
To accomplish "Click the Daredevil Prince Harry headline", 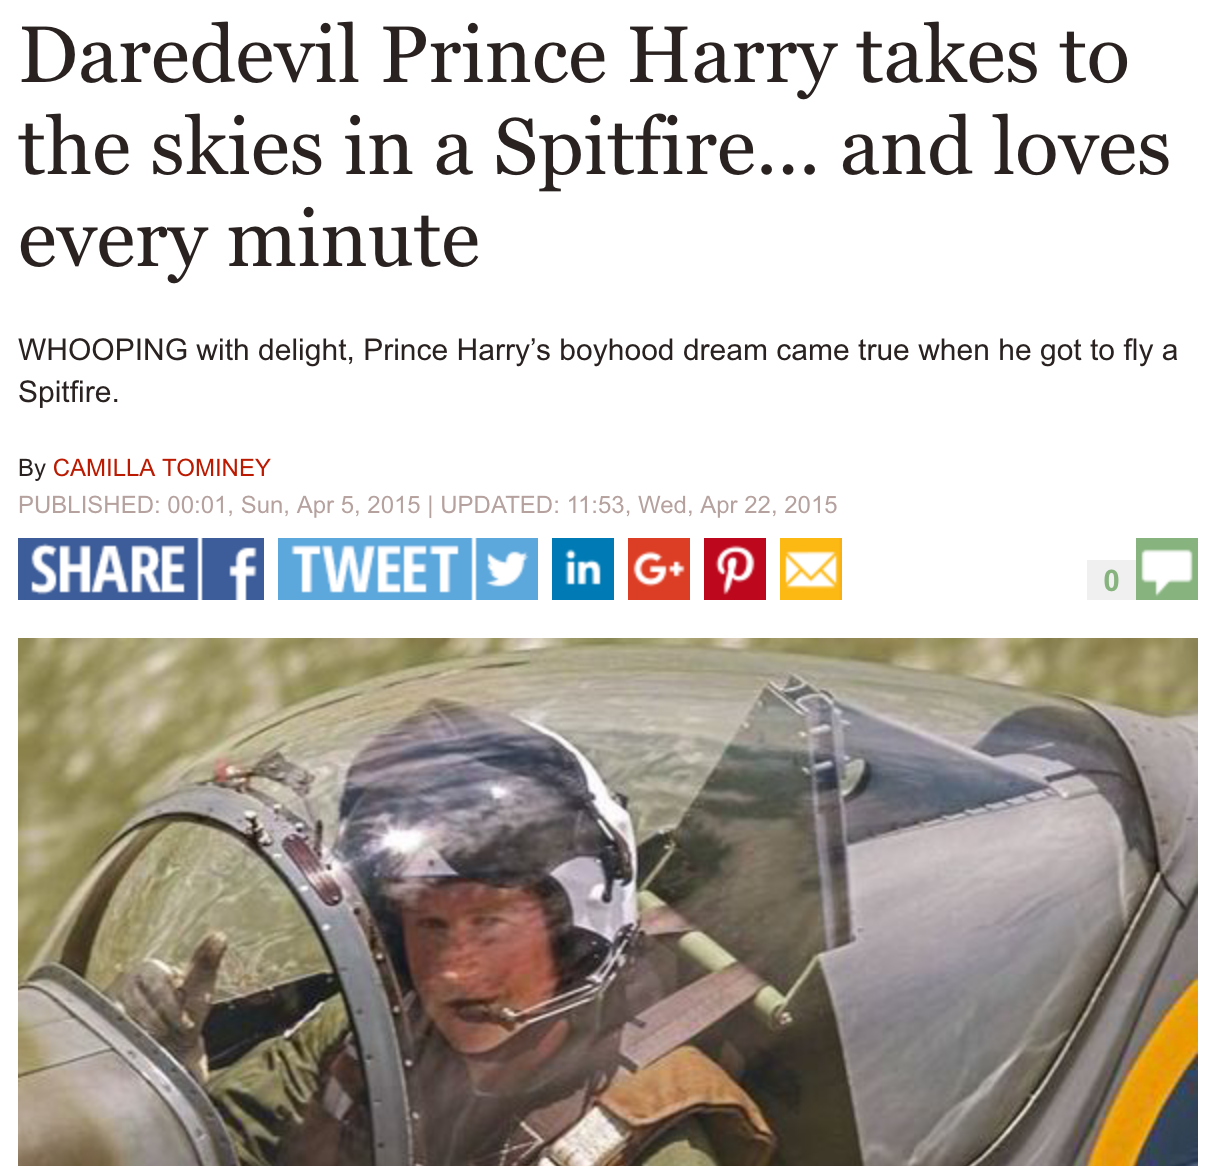I will tap(594, 147).
